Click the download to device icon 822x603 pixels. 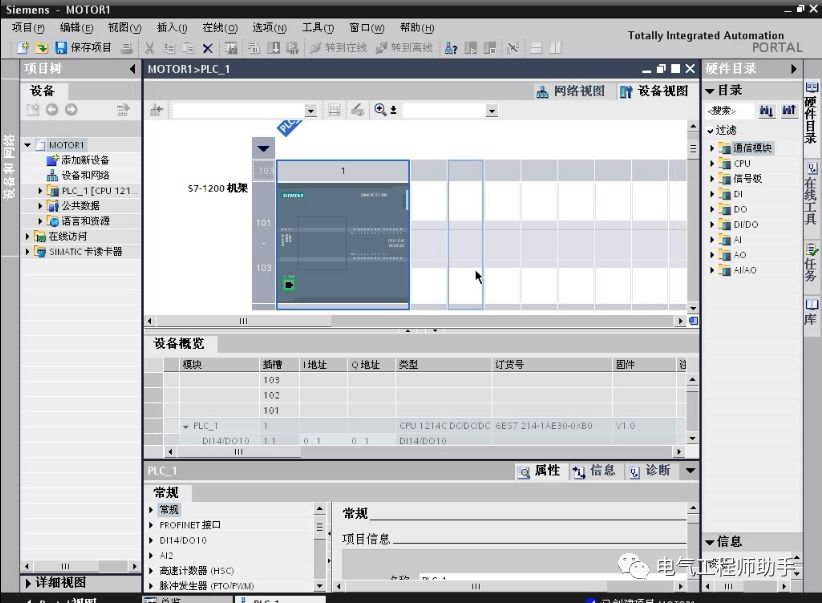pyautogui.click(x=274, y=48)
